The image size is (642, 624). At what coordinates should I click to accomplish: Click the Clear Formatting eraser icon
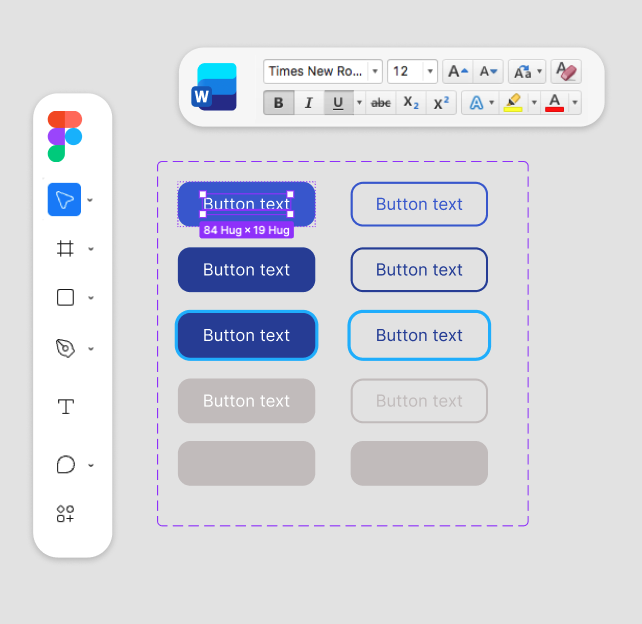coord(566,72)
